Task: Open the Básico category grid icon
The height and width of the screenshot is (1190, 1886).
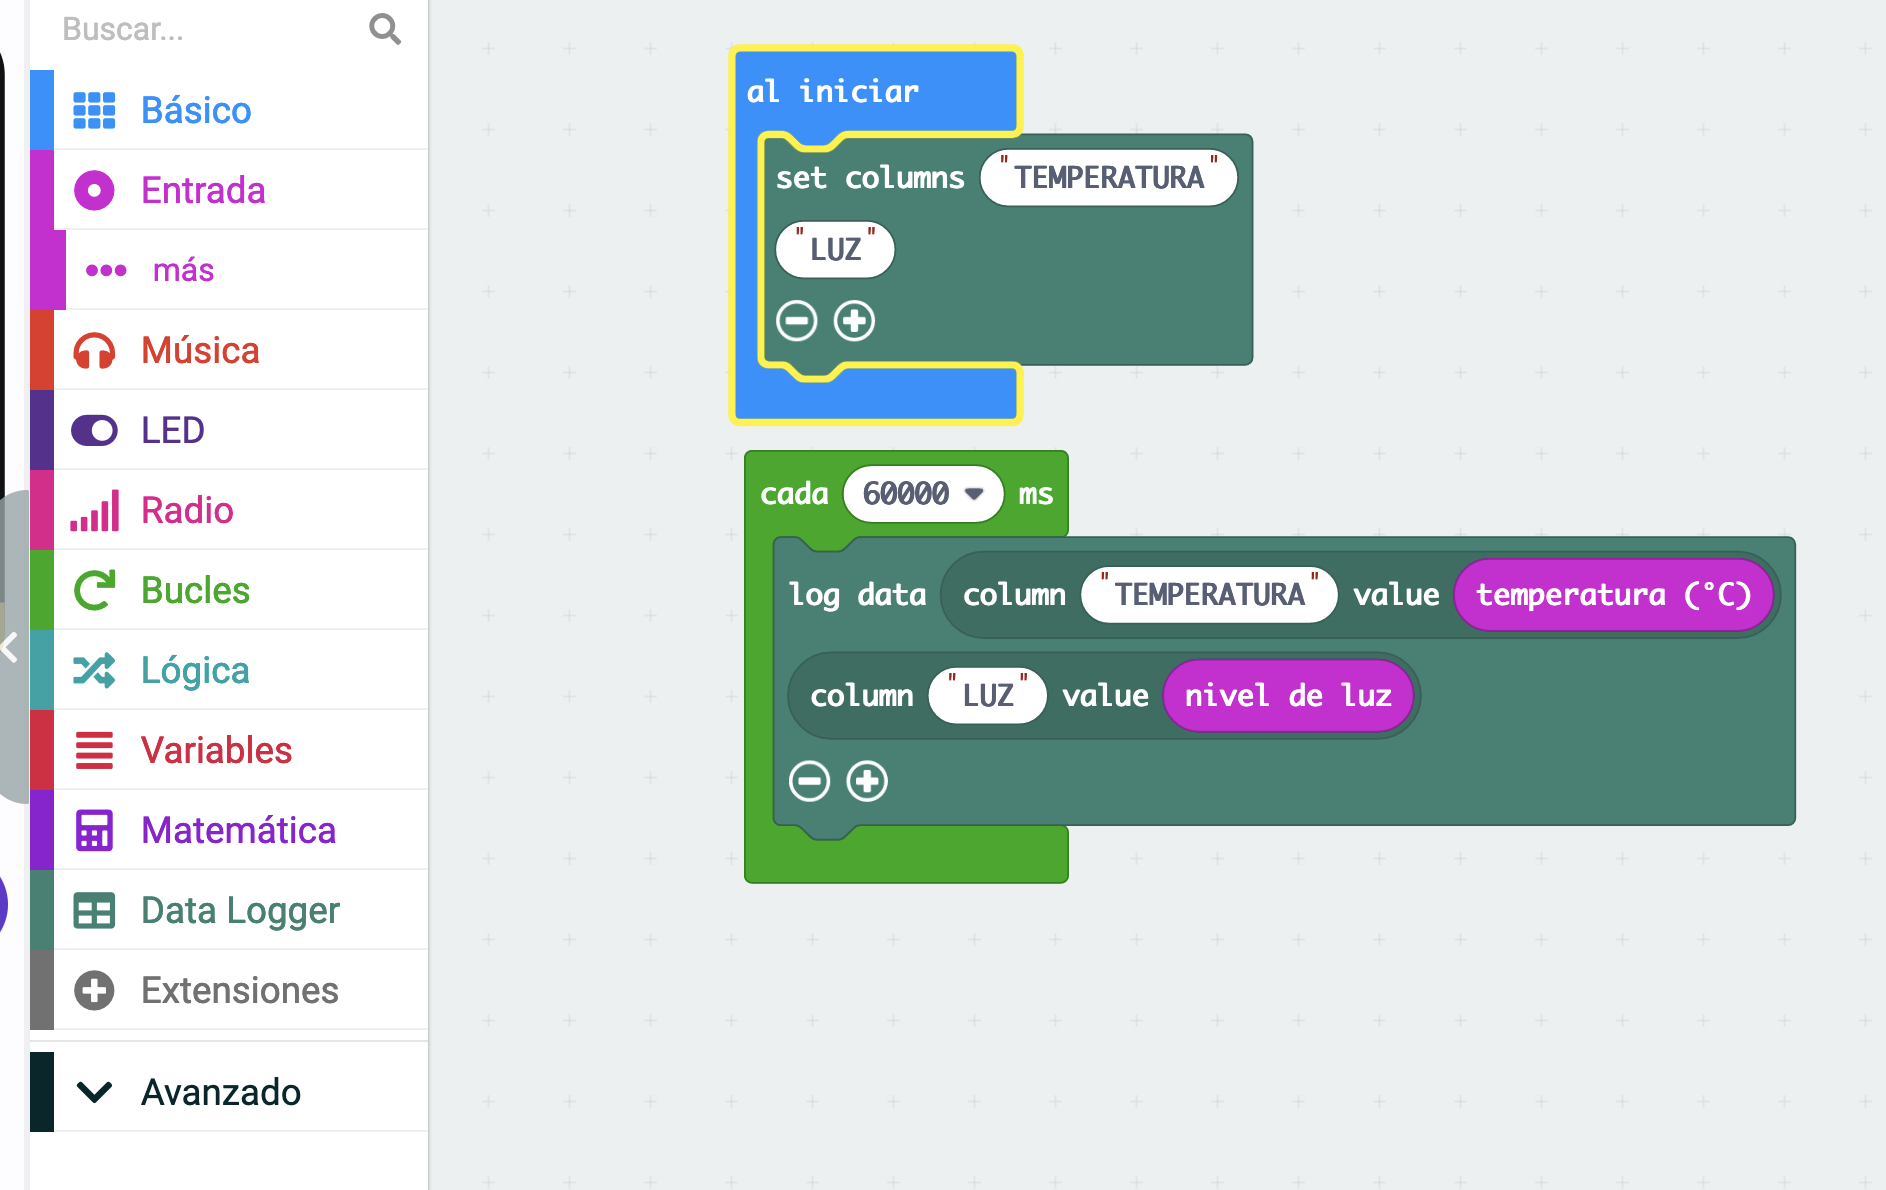Action: 94,110
